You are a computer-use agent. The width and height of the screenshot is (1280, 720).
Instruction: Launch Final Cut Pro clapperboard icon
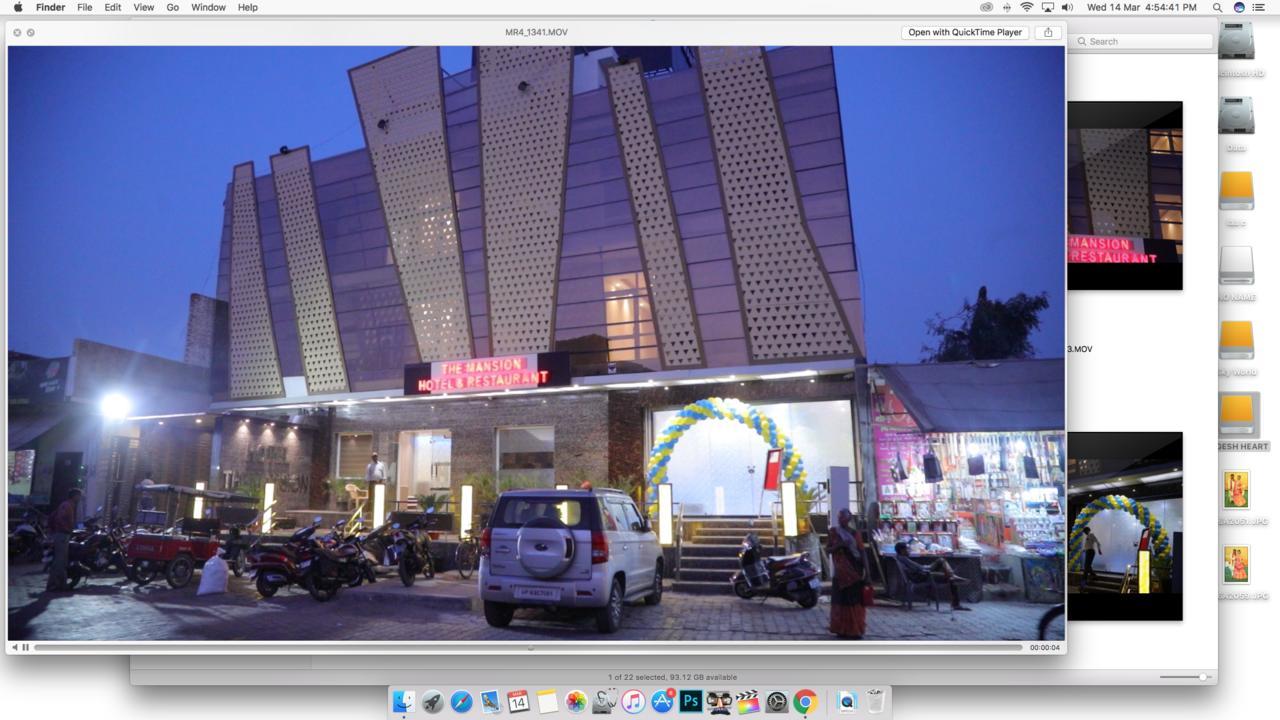(x=748, y=702)
